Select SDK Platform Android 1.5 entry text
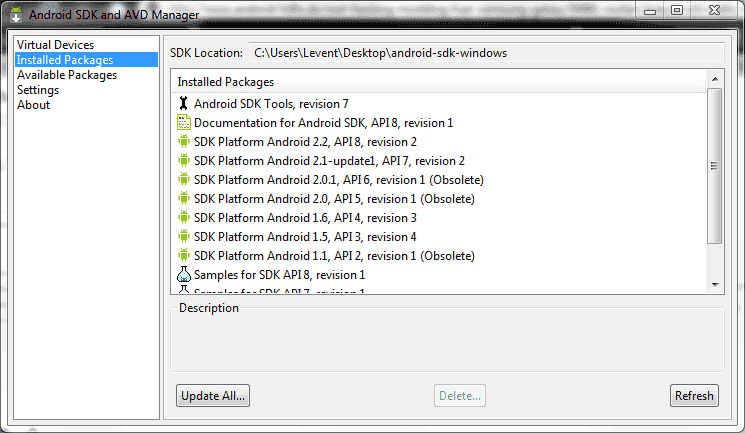 [x=305, y=237]
